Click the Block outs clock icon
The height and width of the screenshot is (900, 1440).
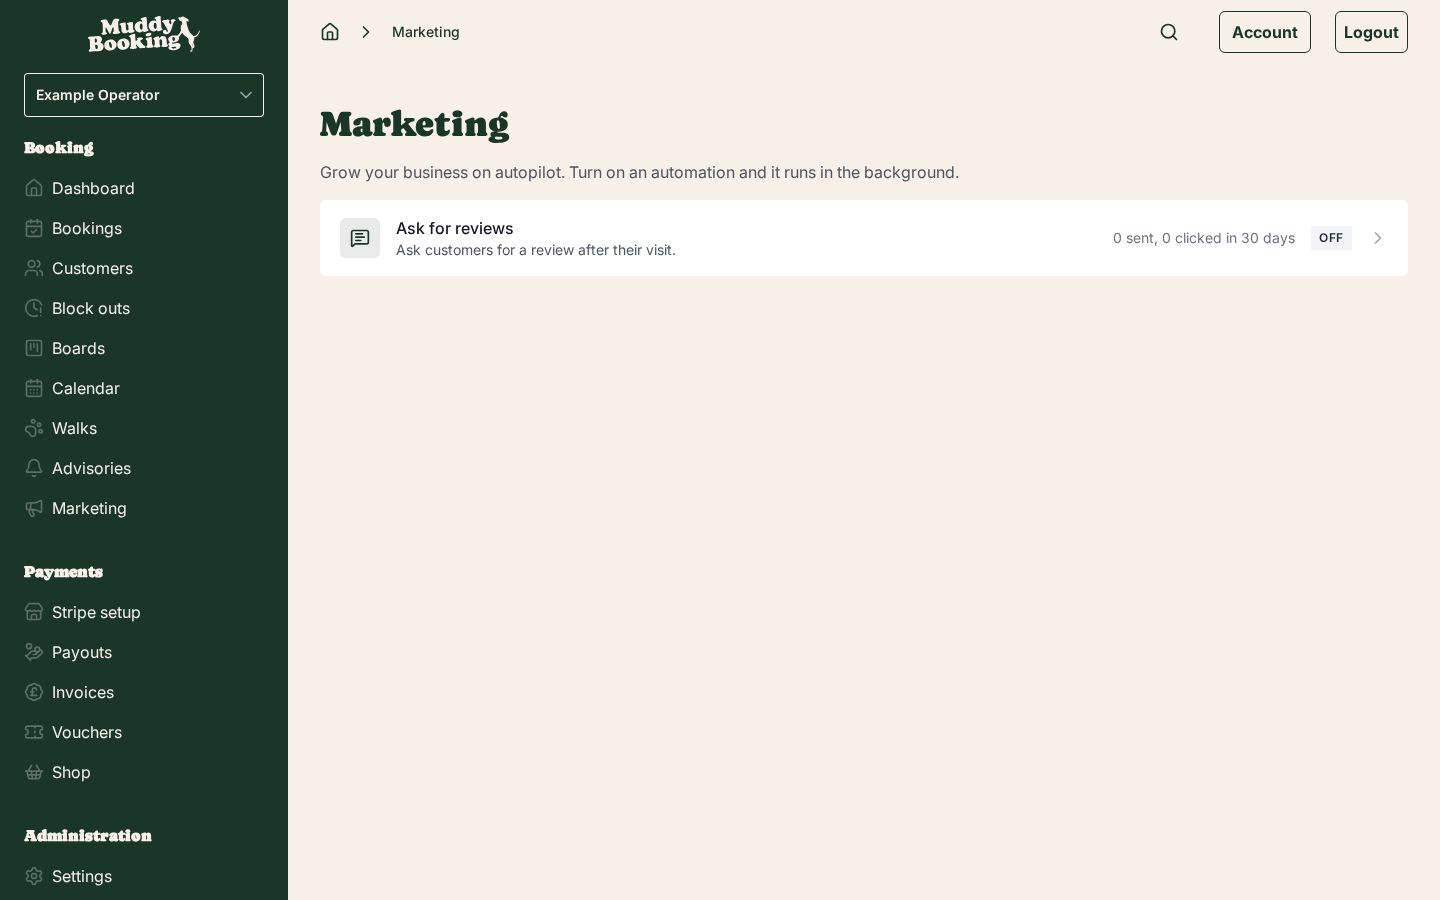[x=34, y=308]
